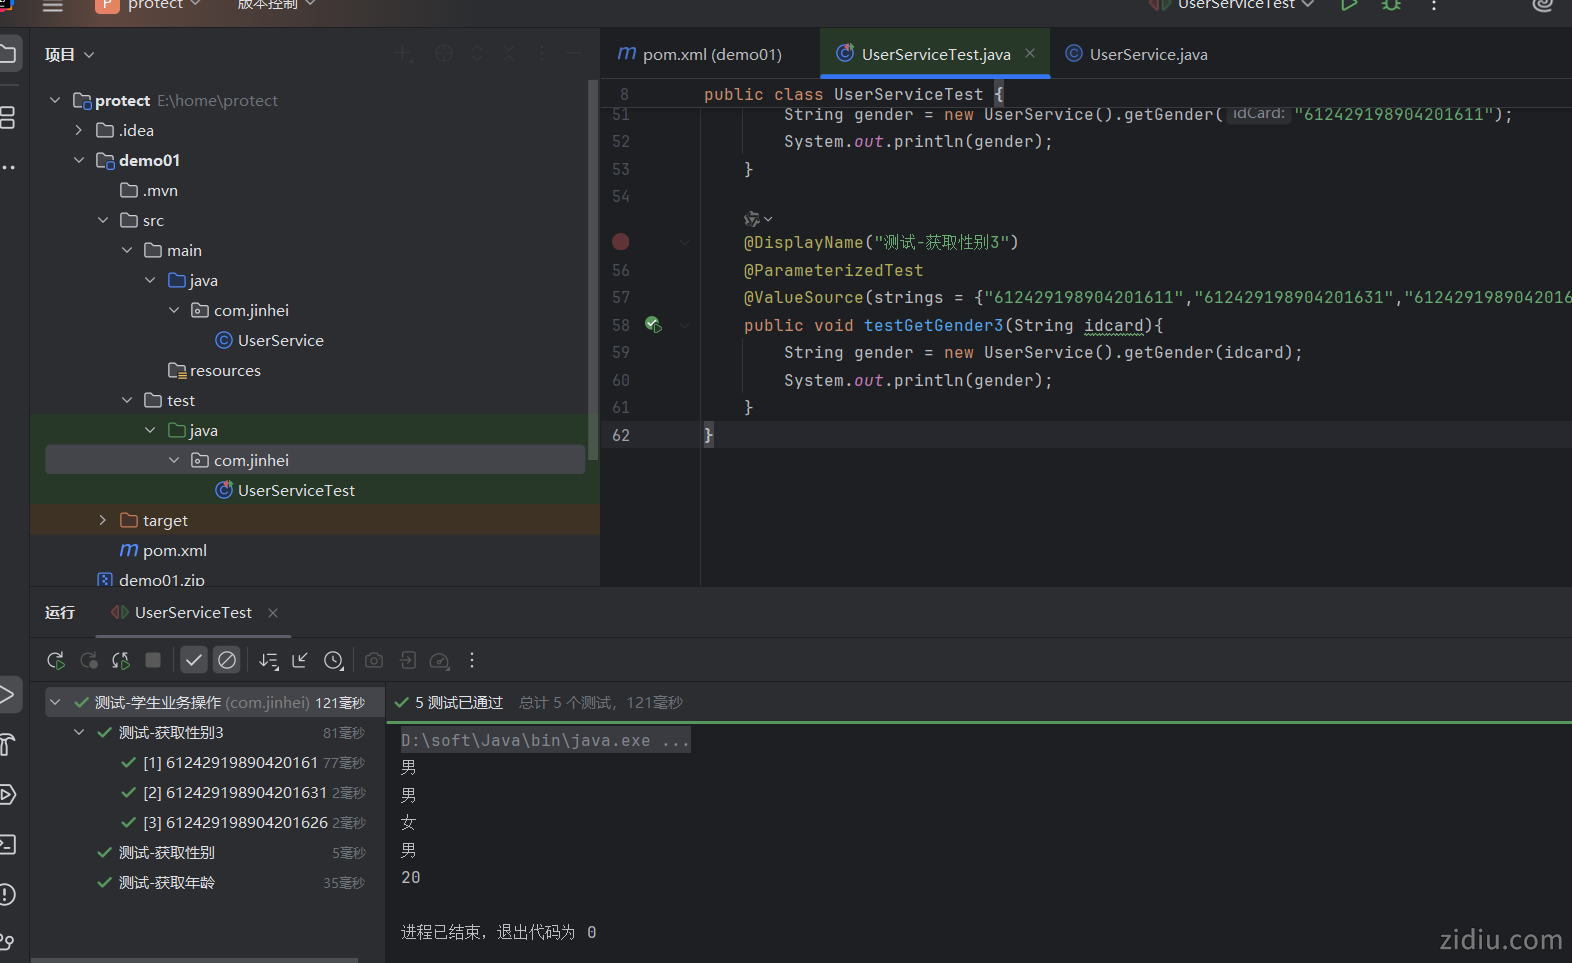Click Rerun failed tests icon

click(89, 660)
